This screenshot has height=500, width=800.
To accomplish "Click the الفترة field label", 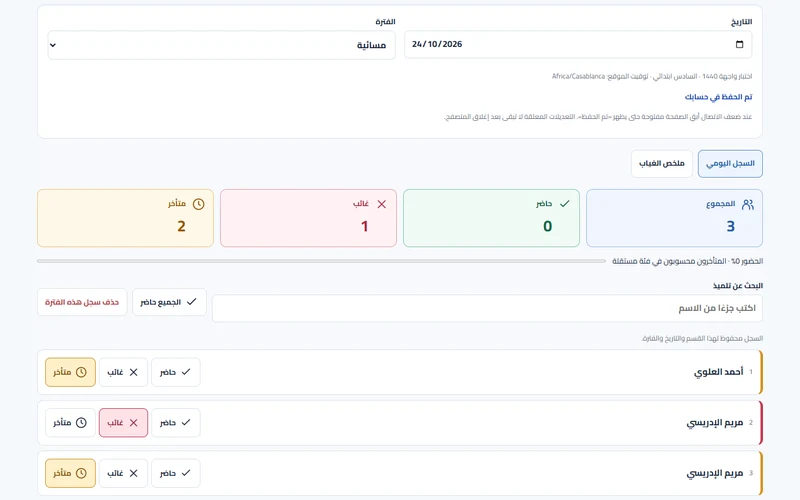I will pyautogui.click(x=385, y=22).
